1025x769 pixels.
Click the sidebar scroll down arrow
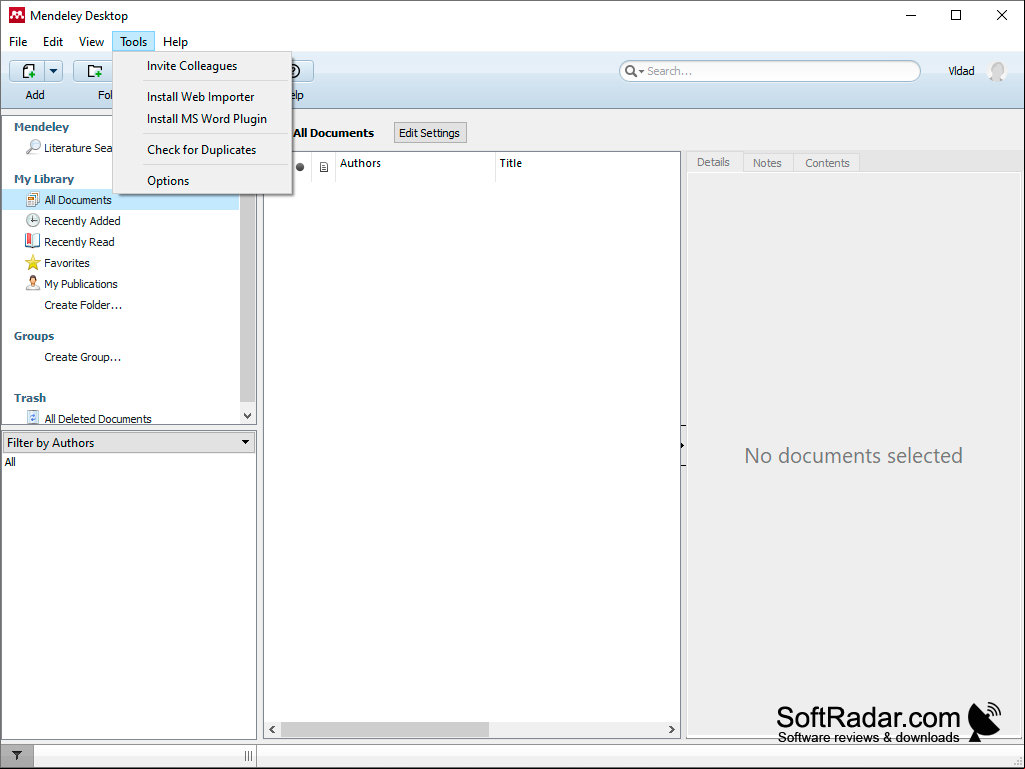[x=247, y=415]
